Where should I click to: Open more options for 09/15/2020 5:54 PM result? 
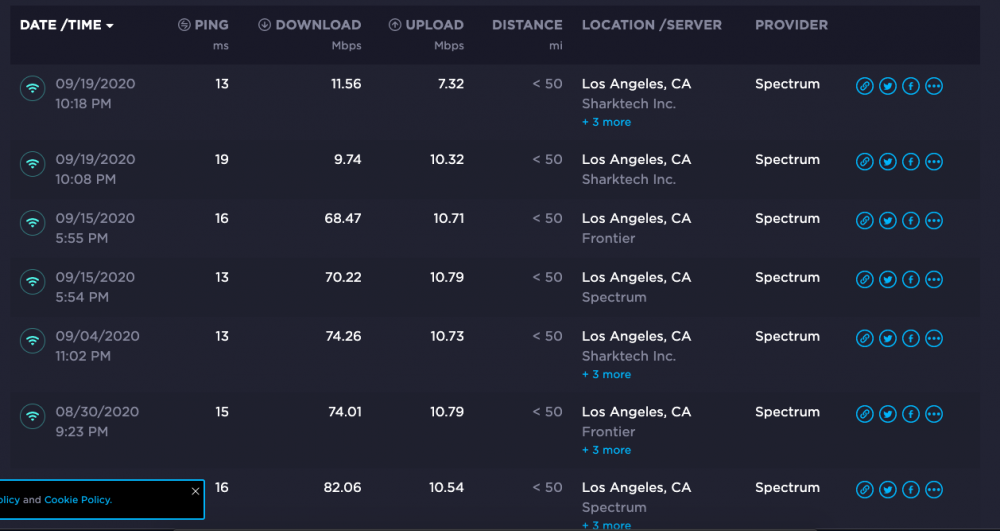pos(934,279)
